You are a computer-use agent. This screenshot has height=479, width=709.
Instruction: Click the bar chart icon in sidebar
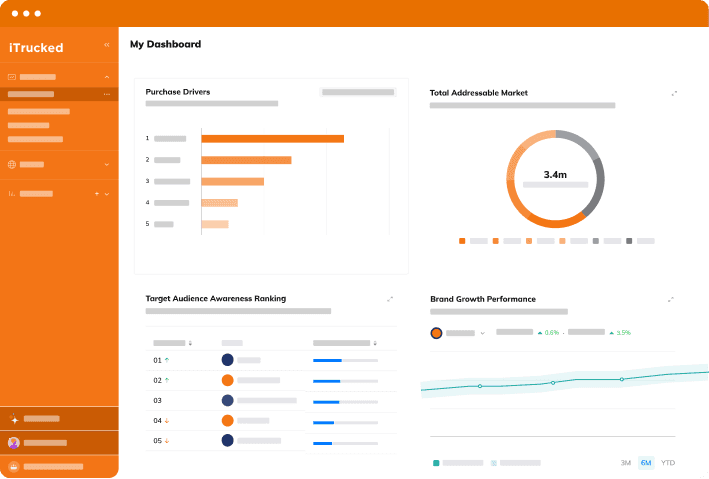click(12, 194)
